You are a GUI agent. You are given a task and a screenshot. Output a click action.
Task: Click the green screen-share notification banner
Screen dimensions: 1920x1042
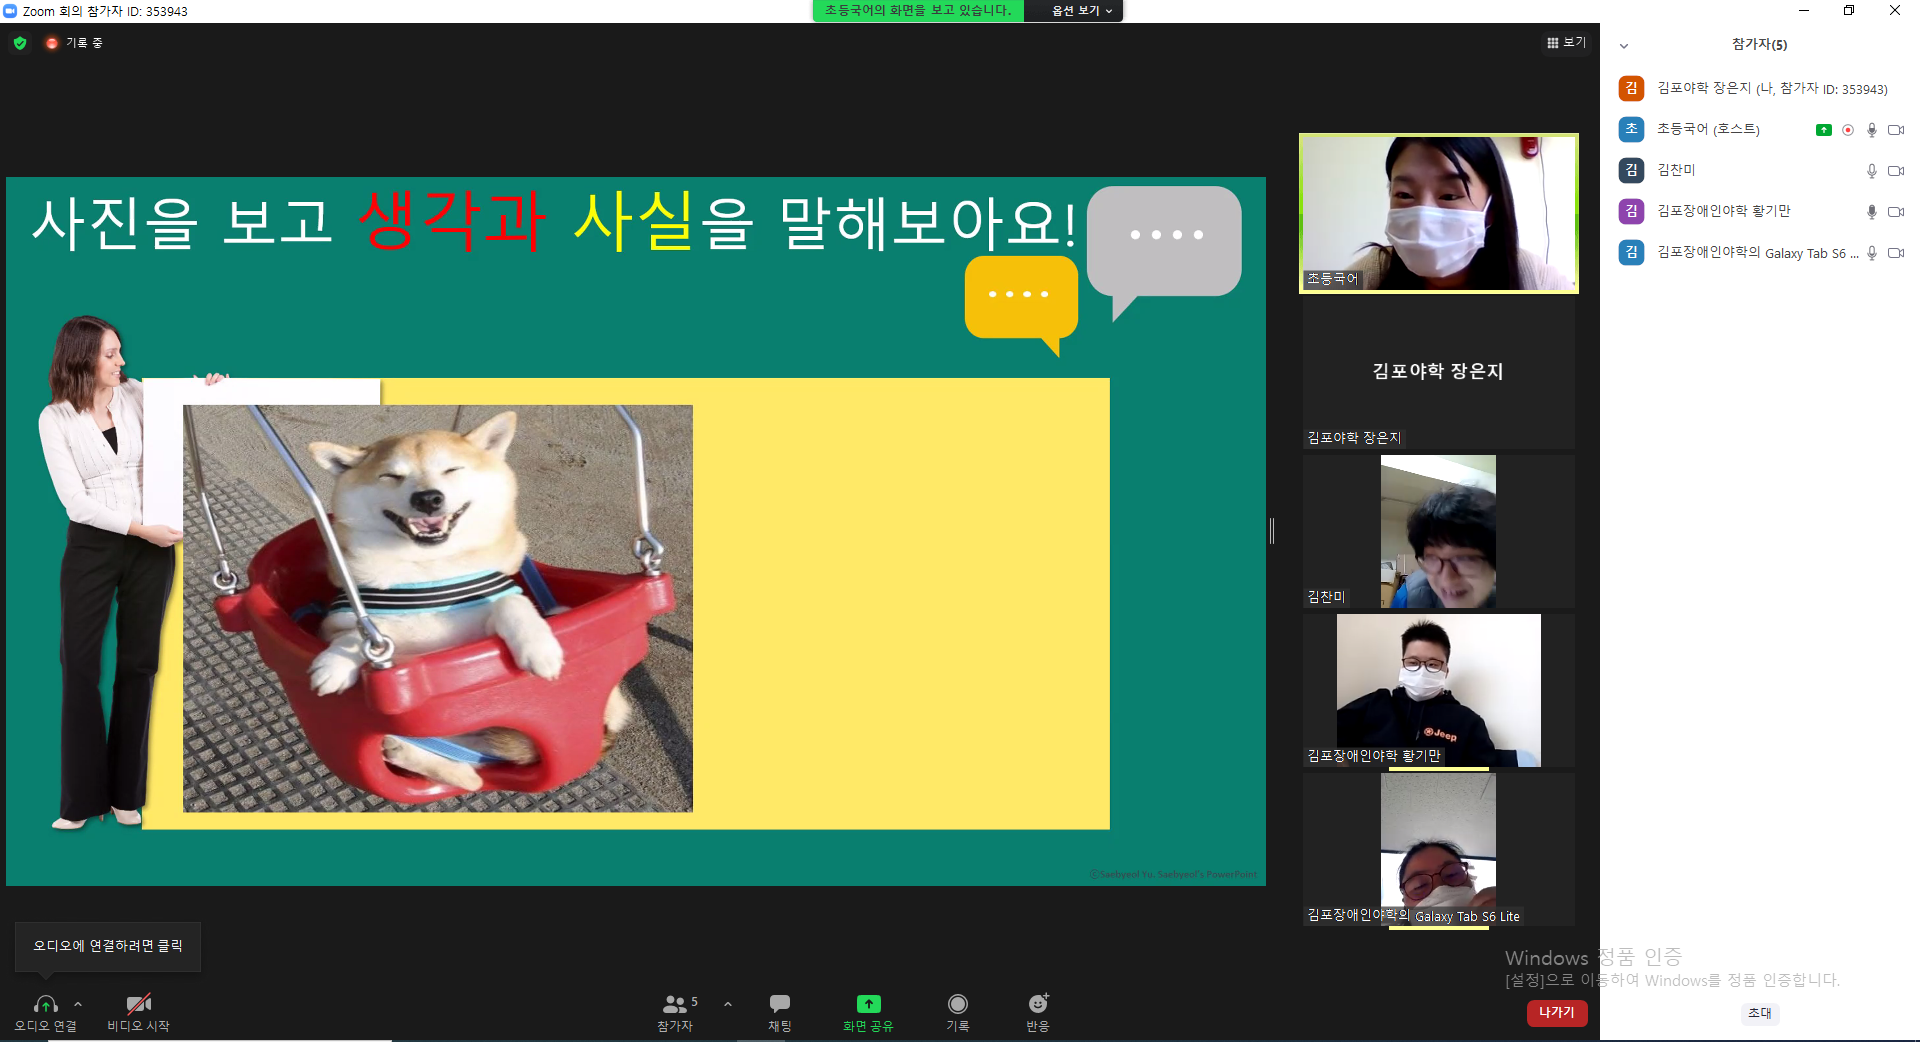tap(918, 11)
